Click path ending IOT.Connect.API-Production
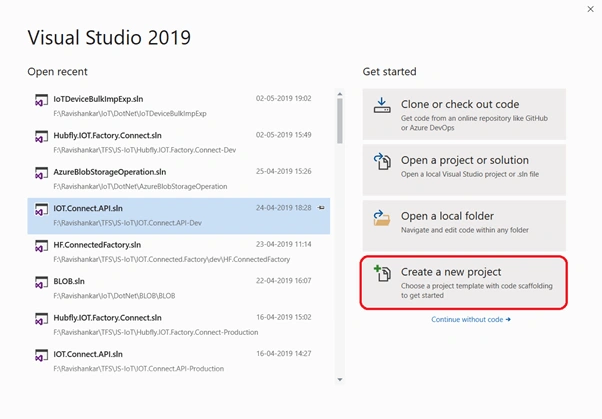 (139, 369)
